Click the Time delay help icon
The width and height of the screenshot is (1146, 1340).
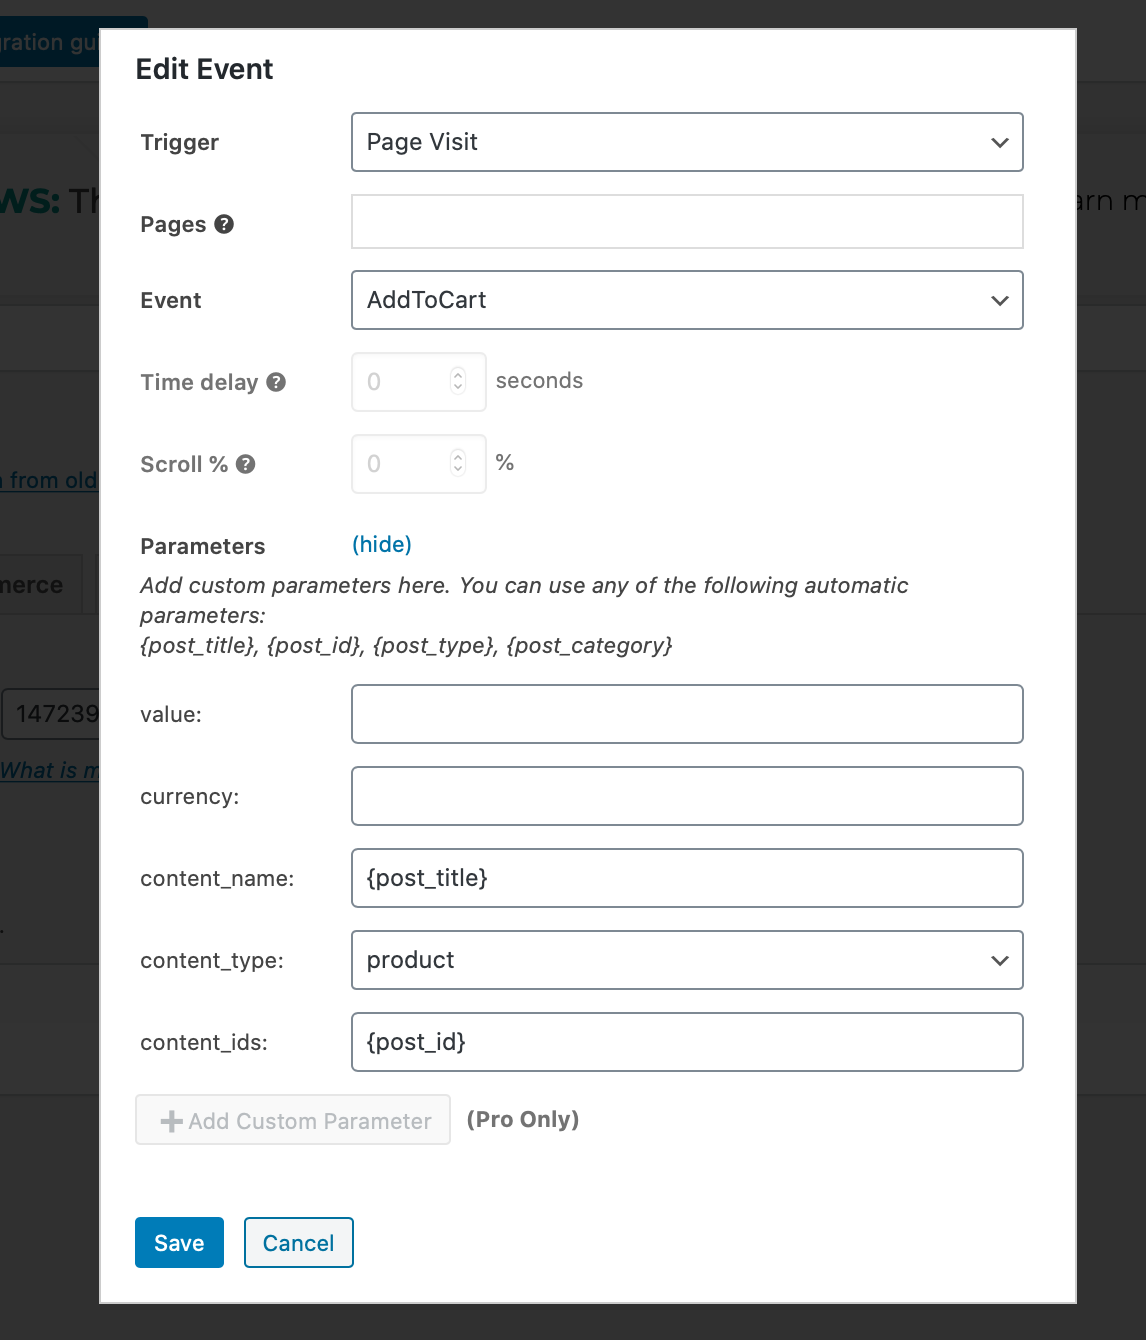276,382
